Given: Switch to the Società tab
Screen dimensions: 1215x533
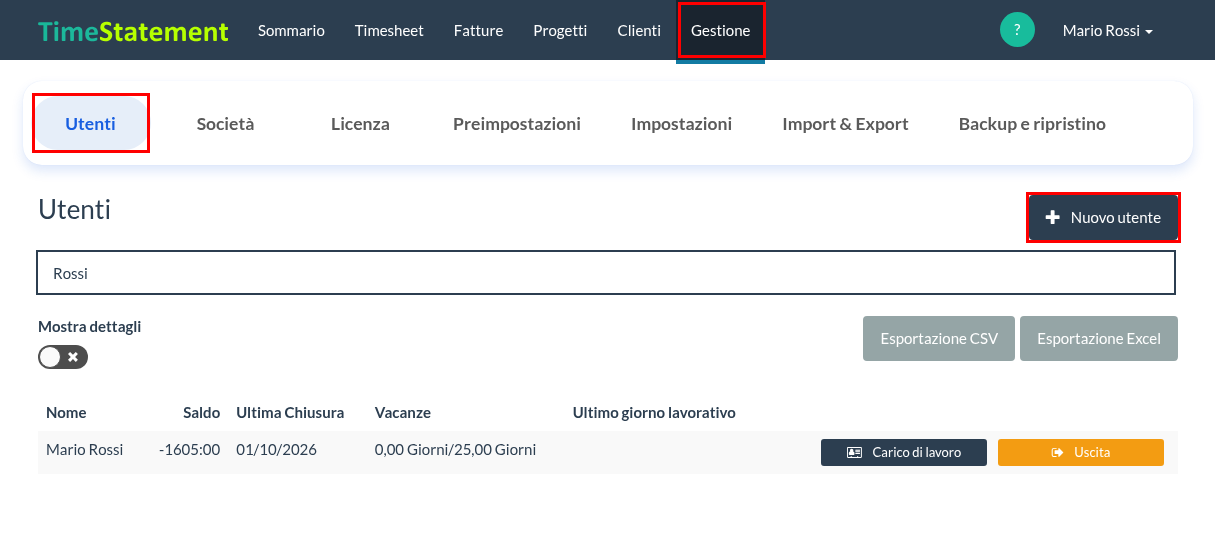Looking at the screenshot, I should [226, 124].
